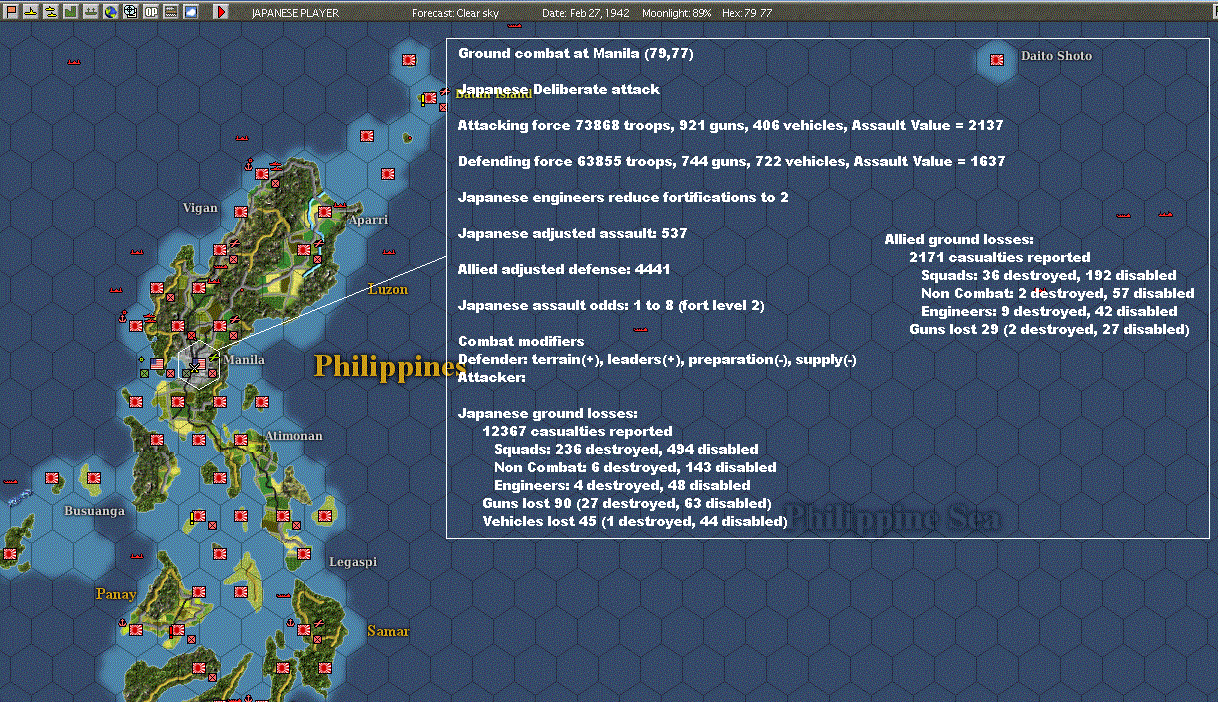Click the 'Defending force 63855 troops' line
Viewport: 1218px width, 702px height.
(x=731, y=161)
